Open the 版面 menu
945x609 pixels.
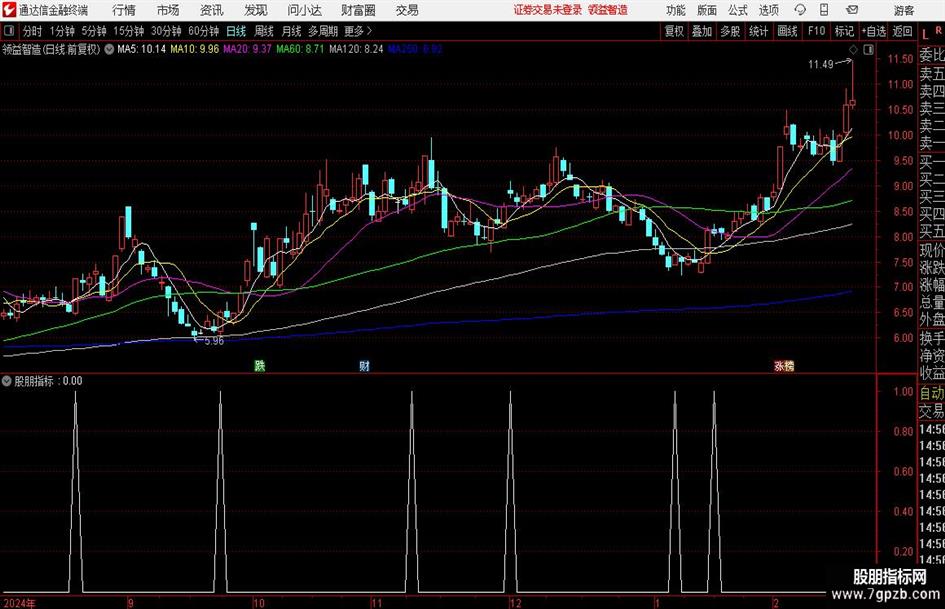click(707, 10)
